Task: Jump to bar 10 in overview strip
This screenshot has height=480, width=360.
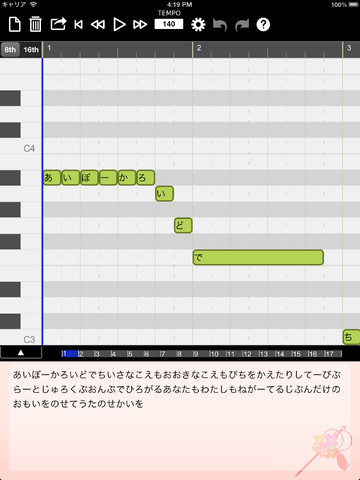Action: click(217, 354)
